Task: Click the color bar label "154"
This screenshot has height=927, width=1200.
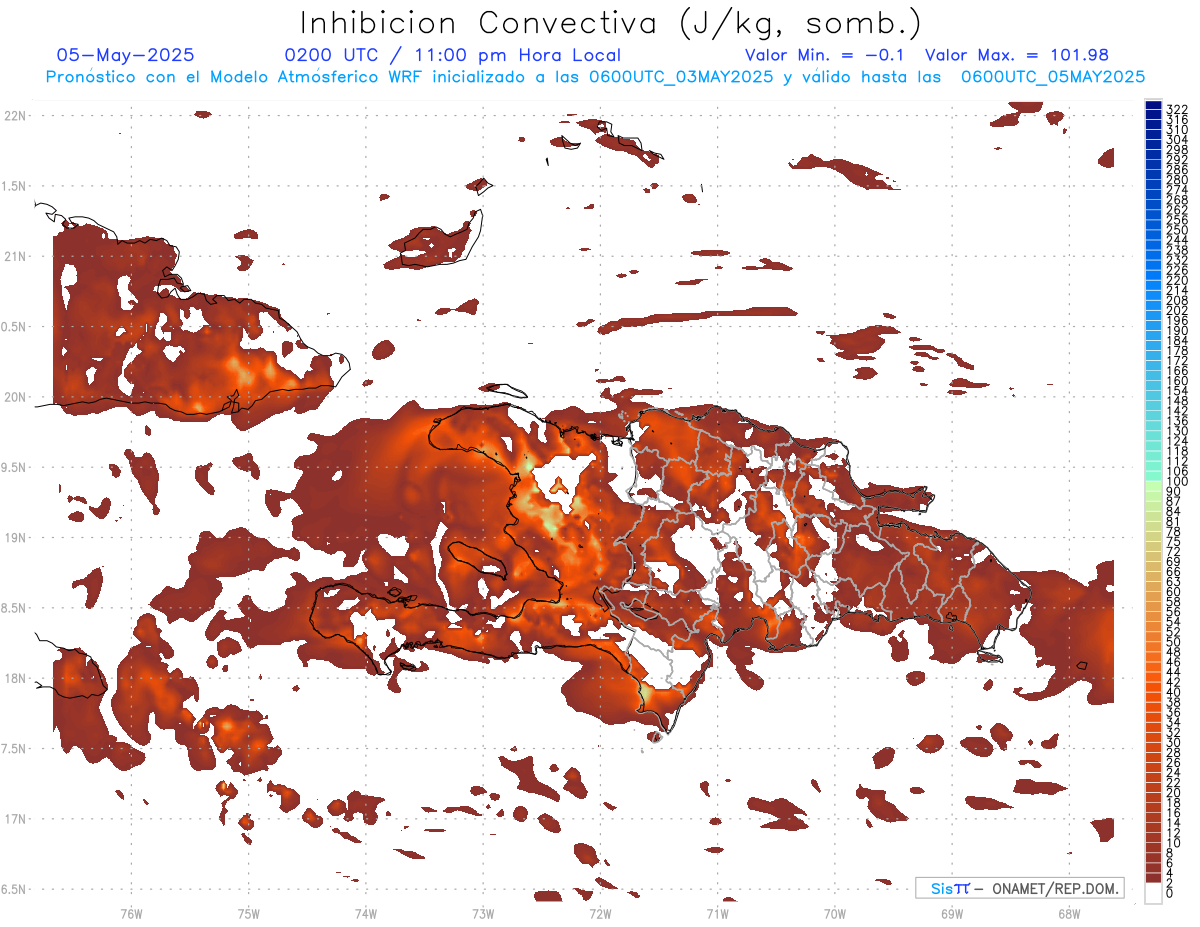Action: (x=1177, y=391)
